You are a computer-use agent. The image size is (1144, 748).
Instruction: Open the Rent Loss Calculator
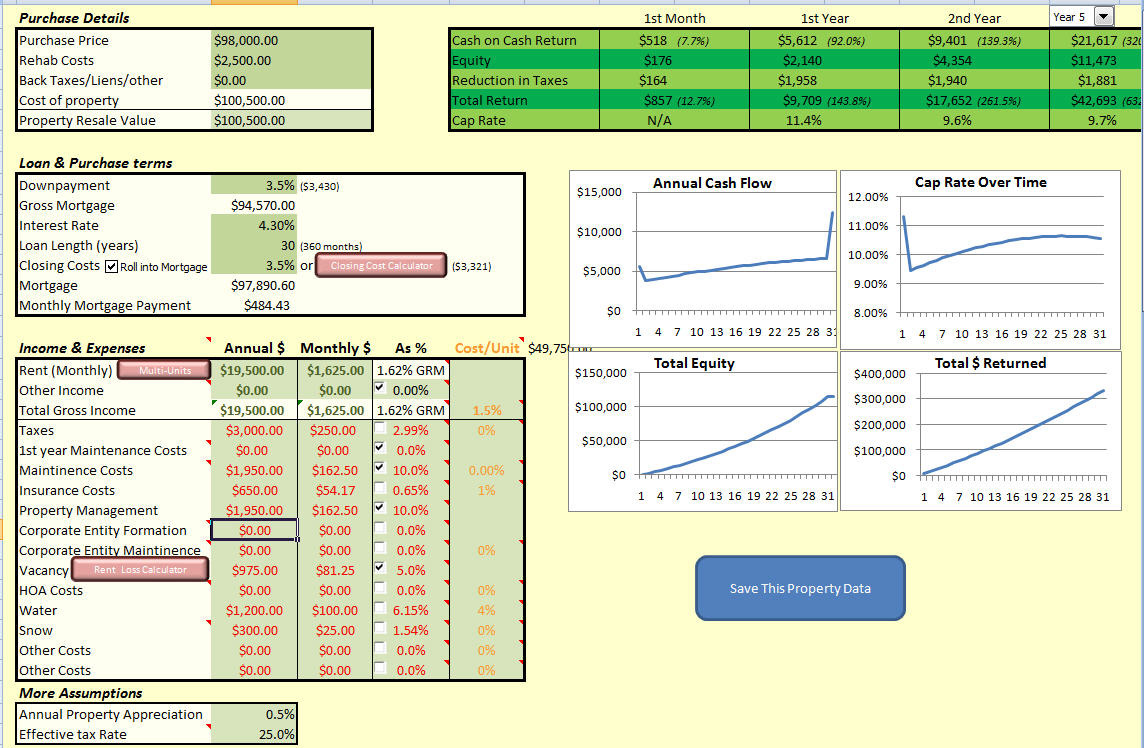coord(140,569)
